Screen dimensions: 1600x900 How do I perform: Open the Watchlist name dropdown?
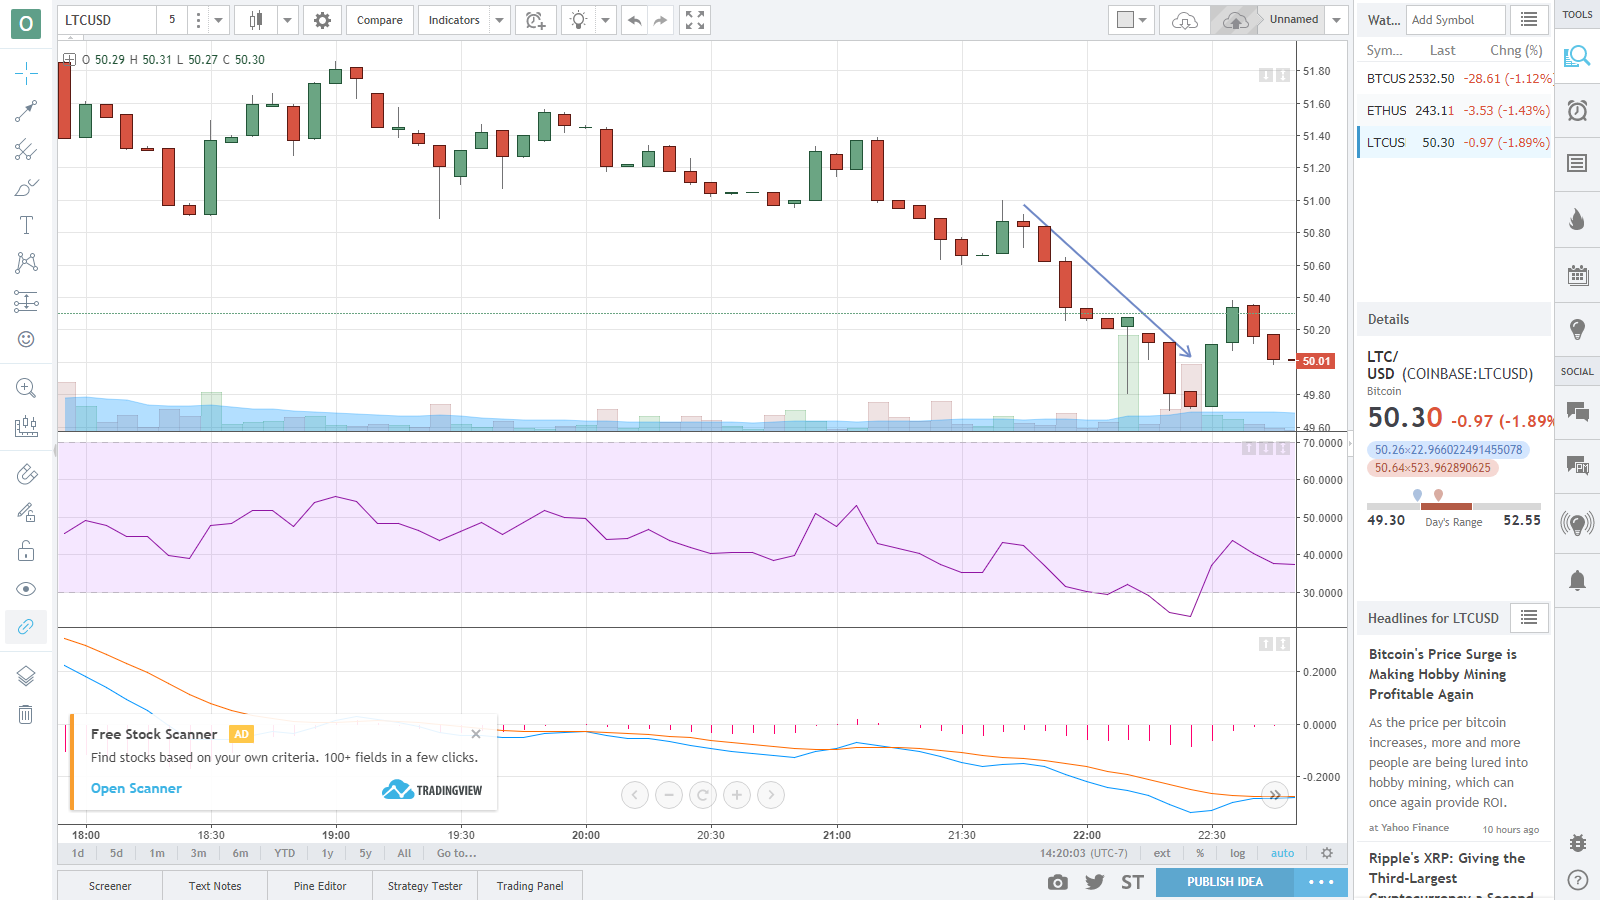1384,20
